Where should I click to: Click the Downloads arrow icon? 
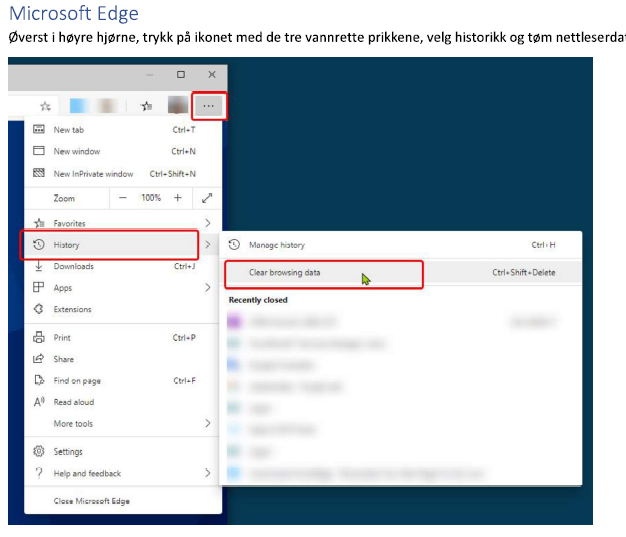point(39,266)
